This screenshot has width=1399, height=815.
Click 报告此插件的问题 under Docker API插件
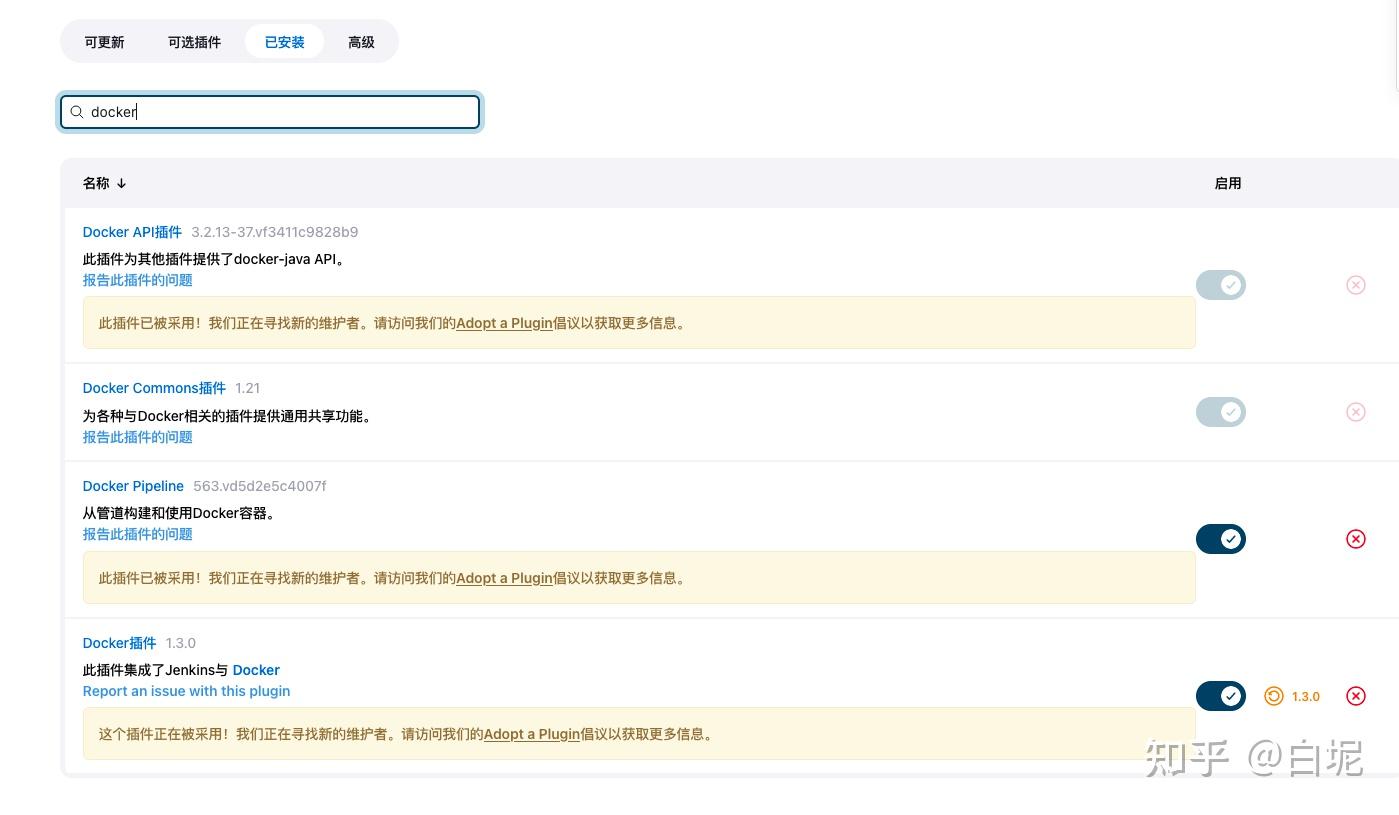pyautogui.click(x=137, y=280)
